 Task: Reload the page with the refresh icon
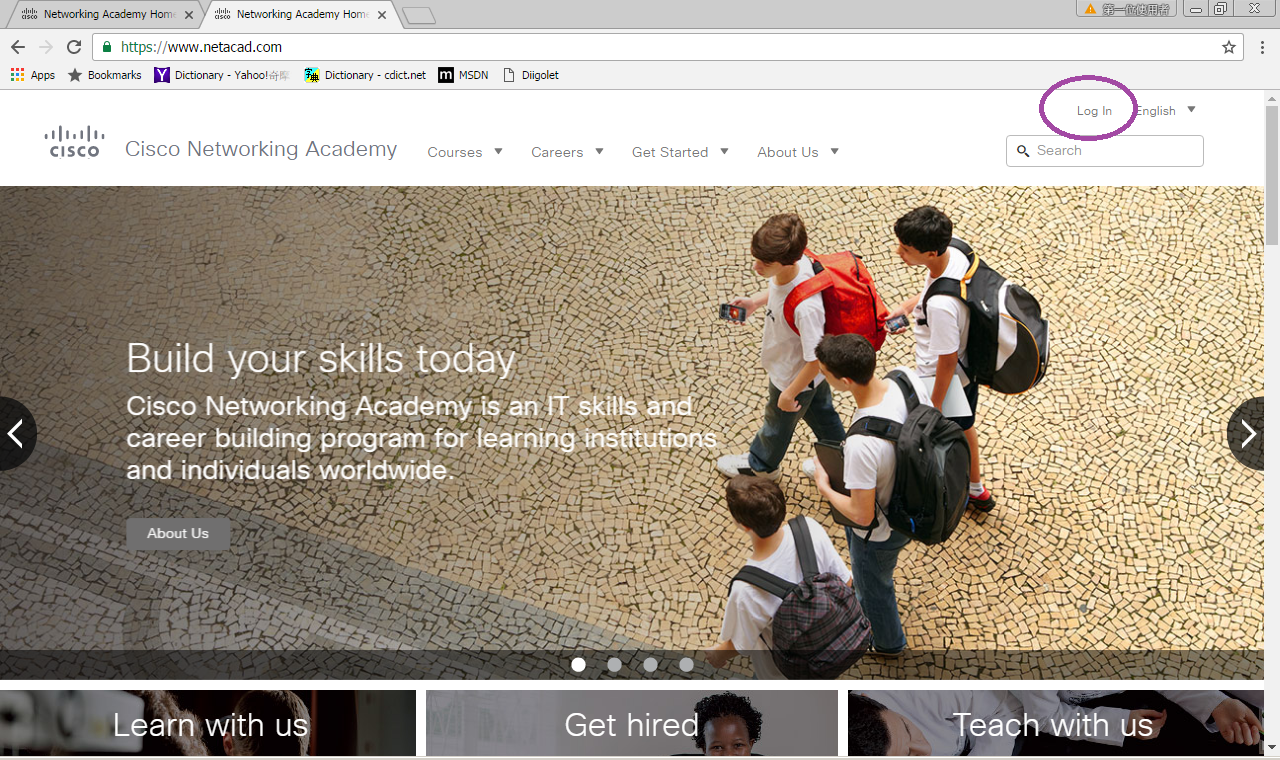coord(73,47)
